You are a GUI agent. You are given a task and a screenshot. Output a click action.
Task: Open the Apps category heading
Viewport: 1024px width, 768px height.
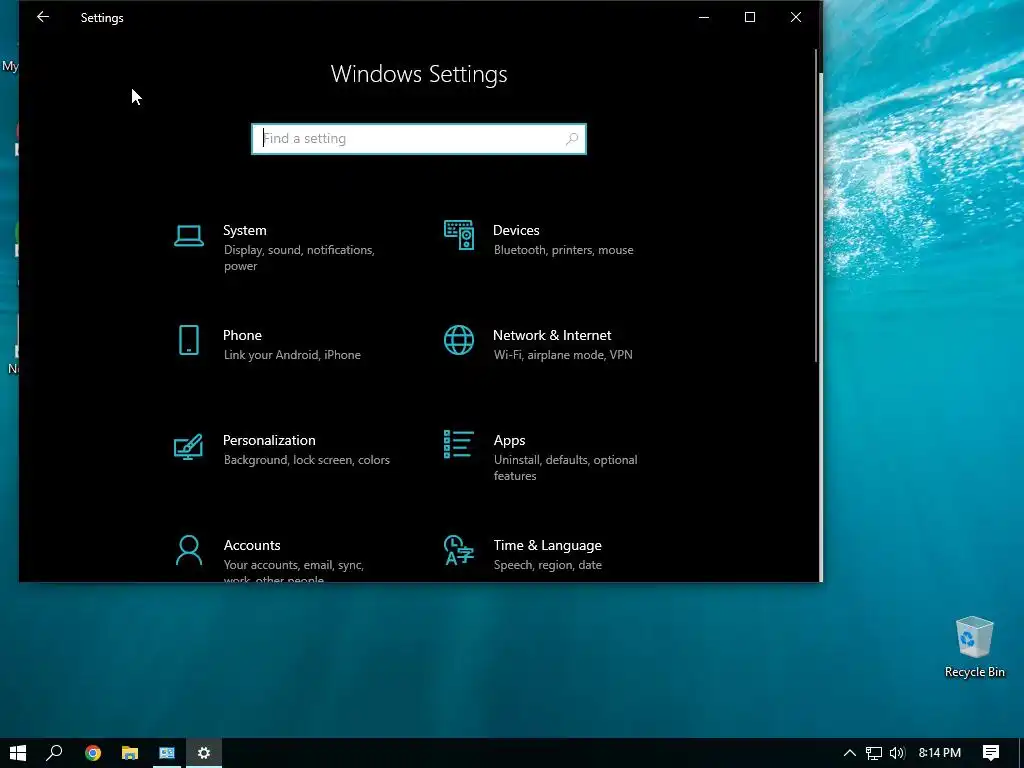pos(509,440)
